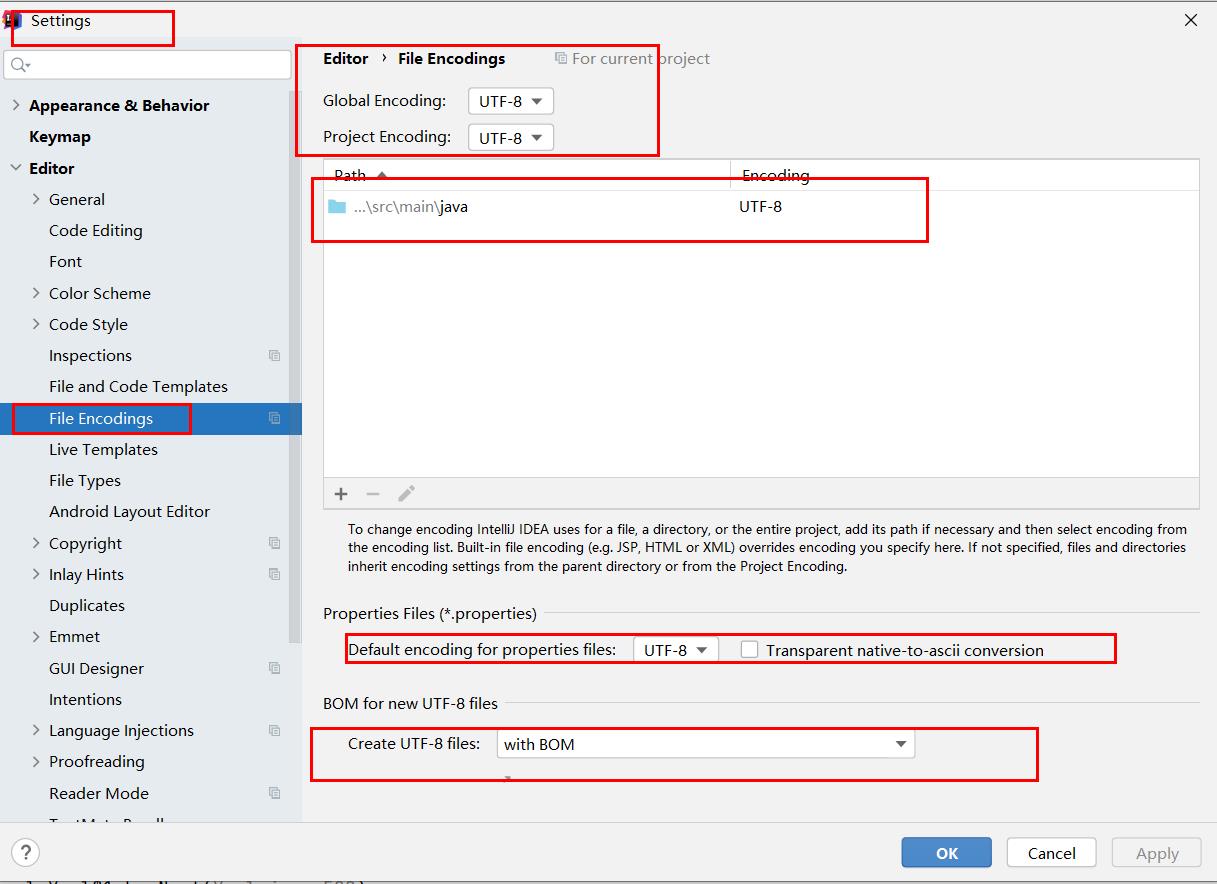Expand the Inlay Hints node
The height and width of the screenshot is (884, 1217).
[37, 574]
